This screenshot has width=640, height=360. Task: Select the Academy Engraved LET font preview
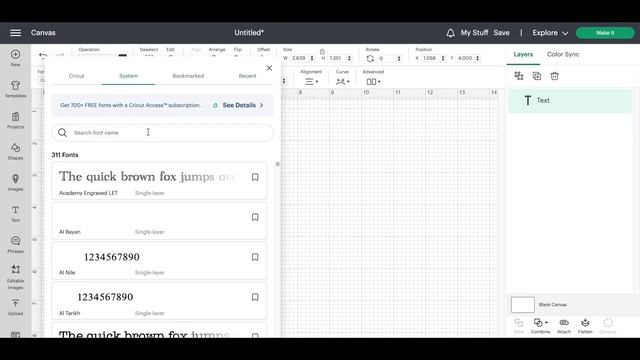tap(147, 177)
